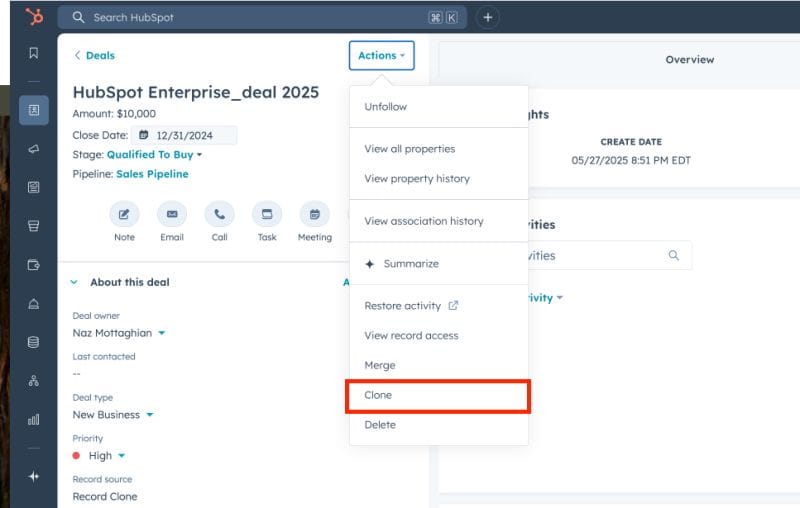Click the Email activity icon

172,214
